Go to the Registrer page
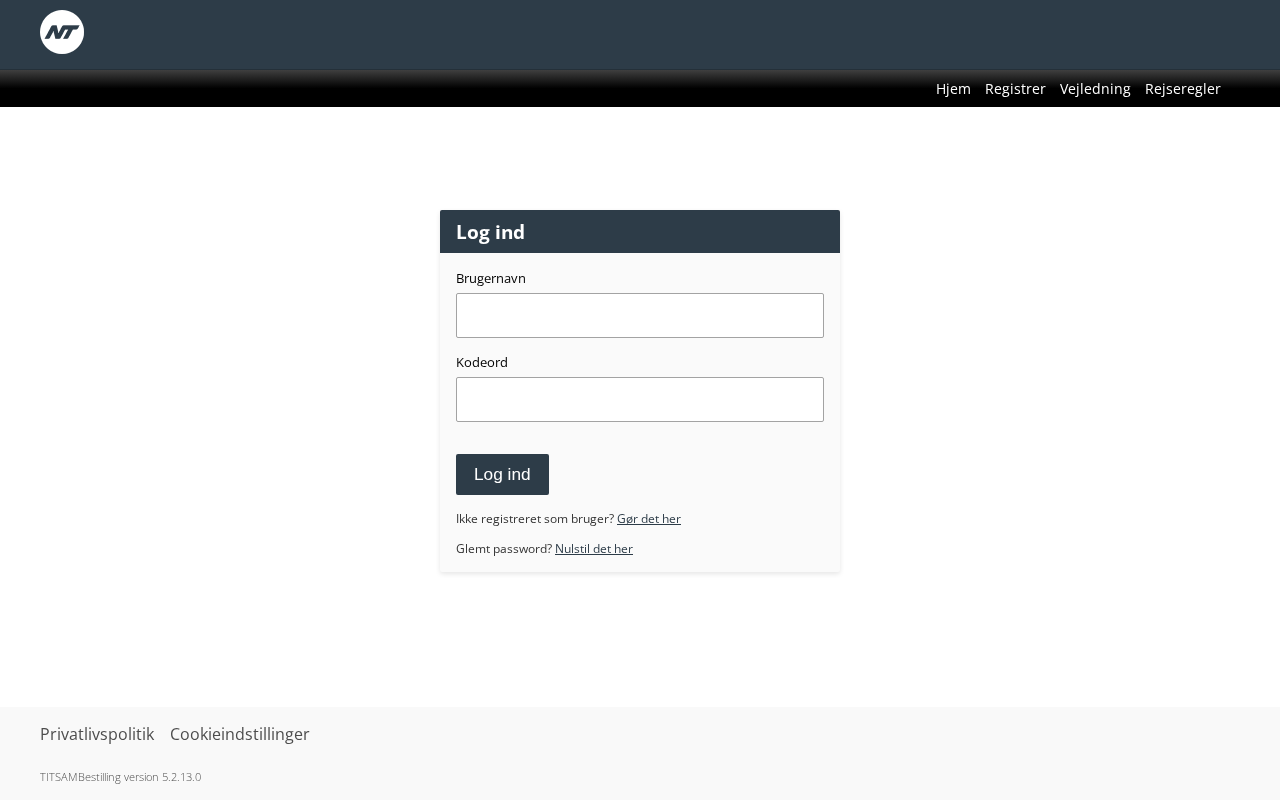Screen dimensions: 1280x800 tap(1015, 88)
